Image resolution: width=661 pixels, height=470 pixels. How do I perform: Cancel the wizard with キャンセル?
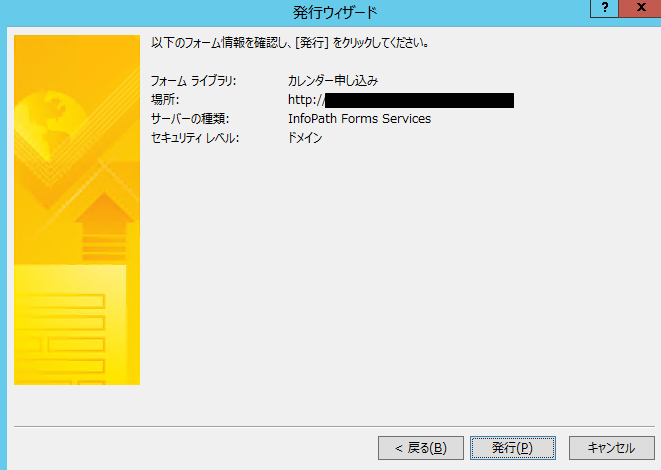click(x=611, y=448)
